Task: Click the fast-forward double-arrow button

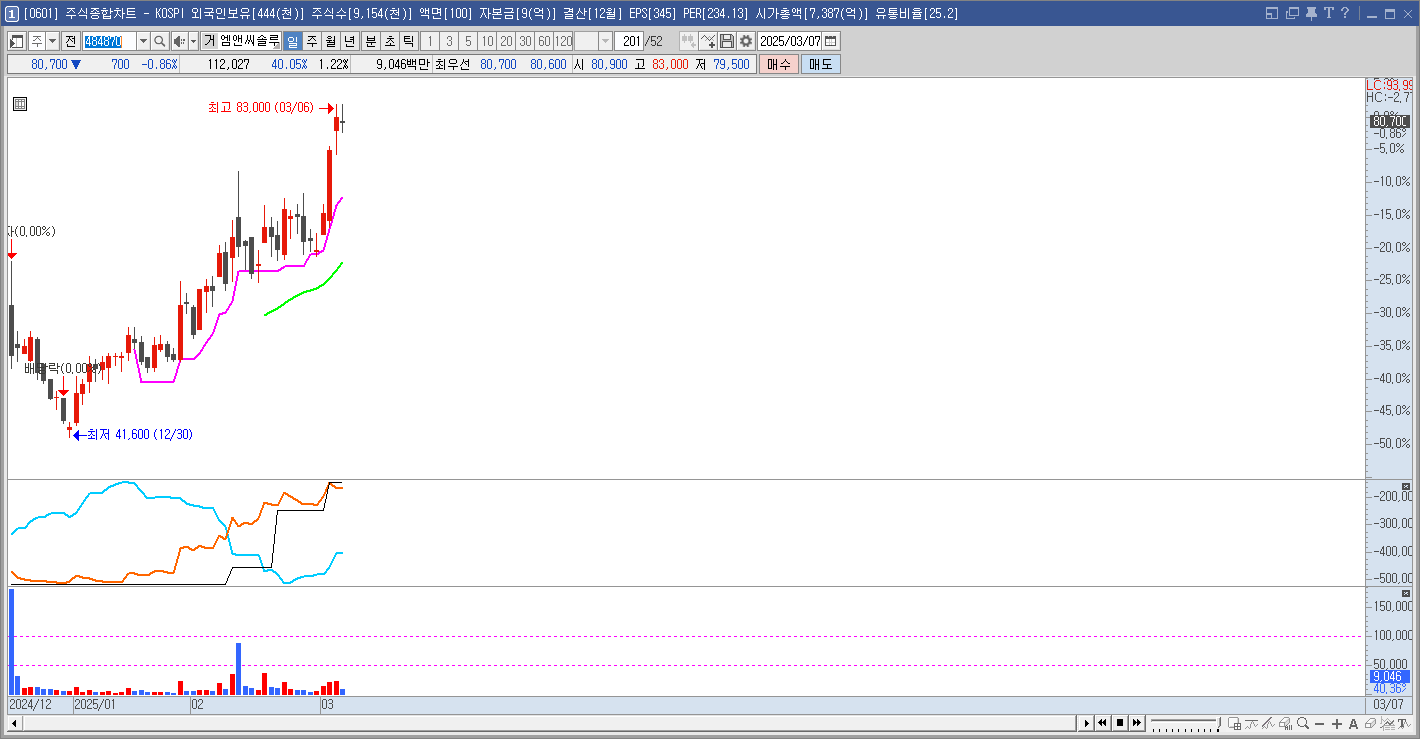Action: pyautogui.click(x=1137, y=723)
